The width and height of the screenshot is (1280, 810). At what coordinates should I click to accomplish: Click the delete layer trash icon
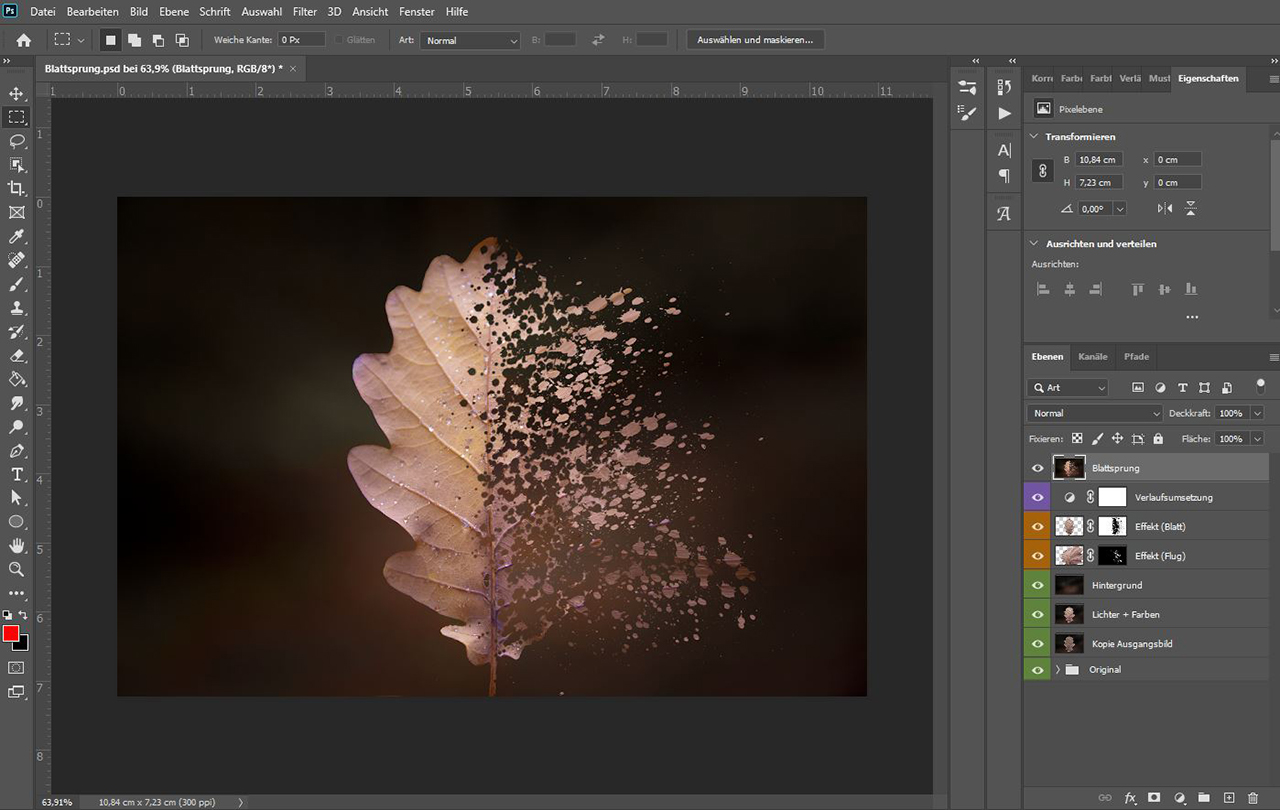pyautogui.click(x=1253, y=797)
